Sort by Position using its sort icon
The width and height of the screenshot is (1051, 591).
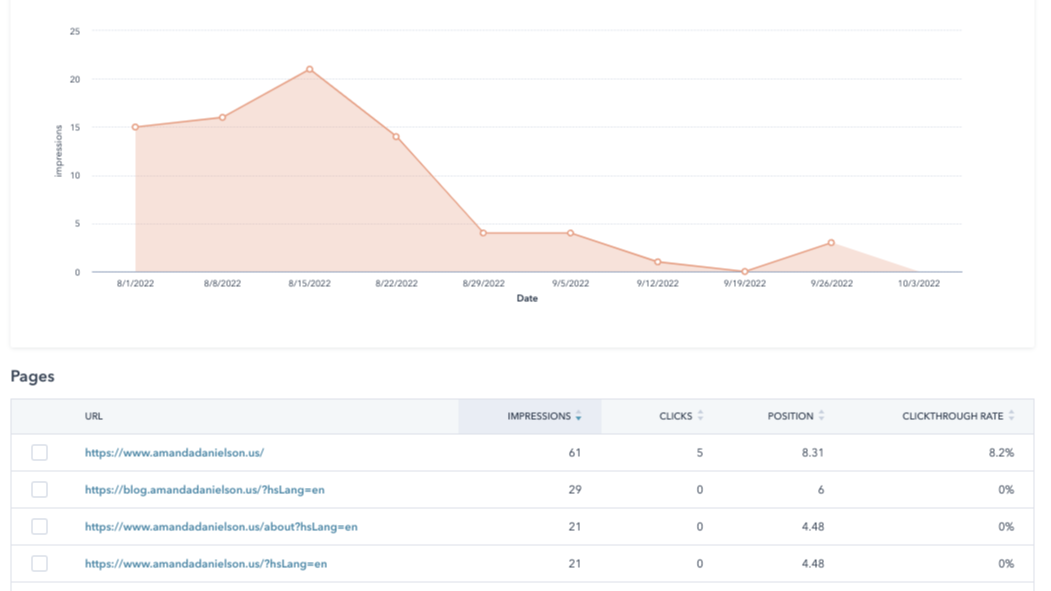point(822,416)
